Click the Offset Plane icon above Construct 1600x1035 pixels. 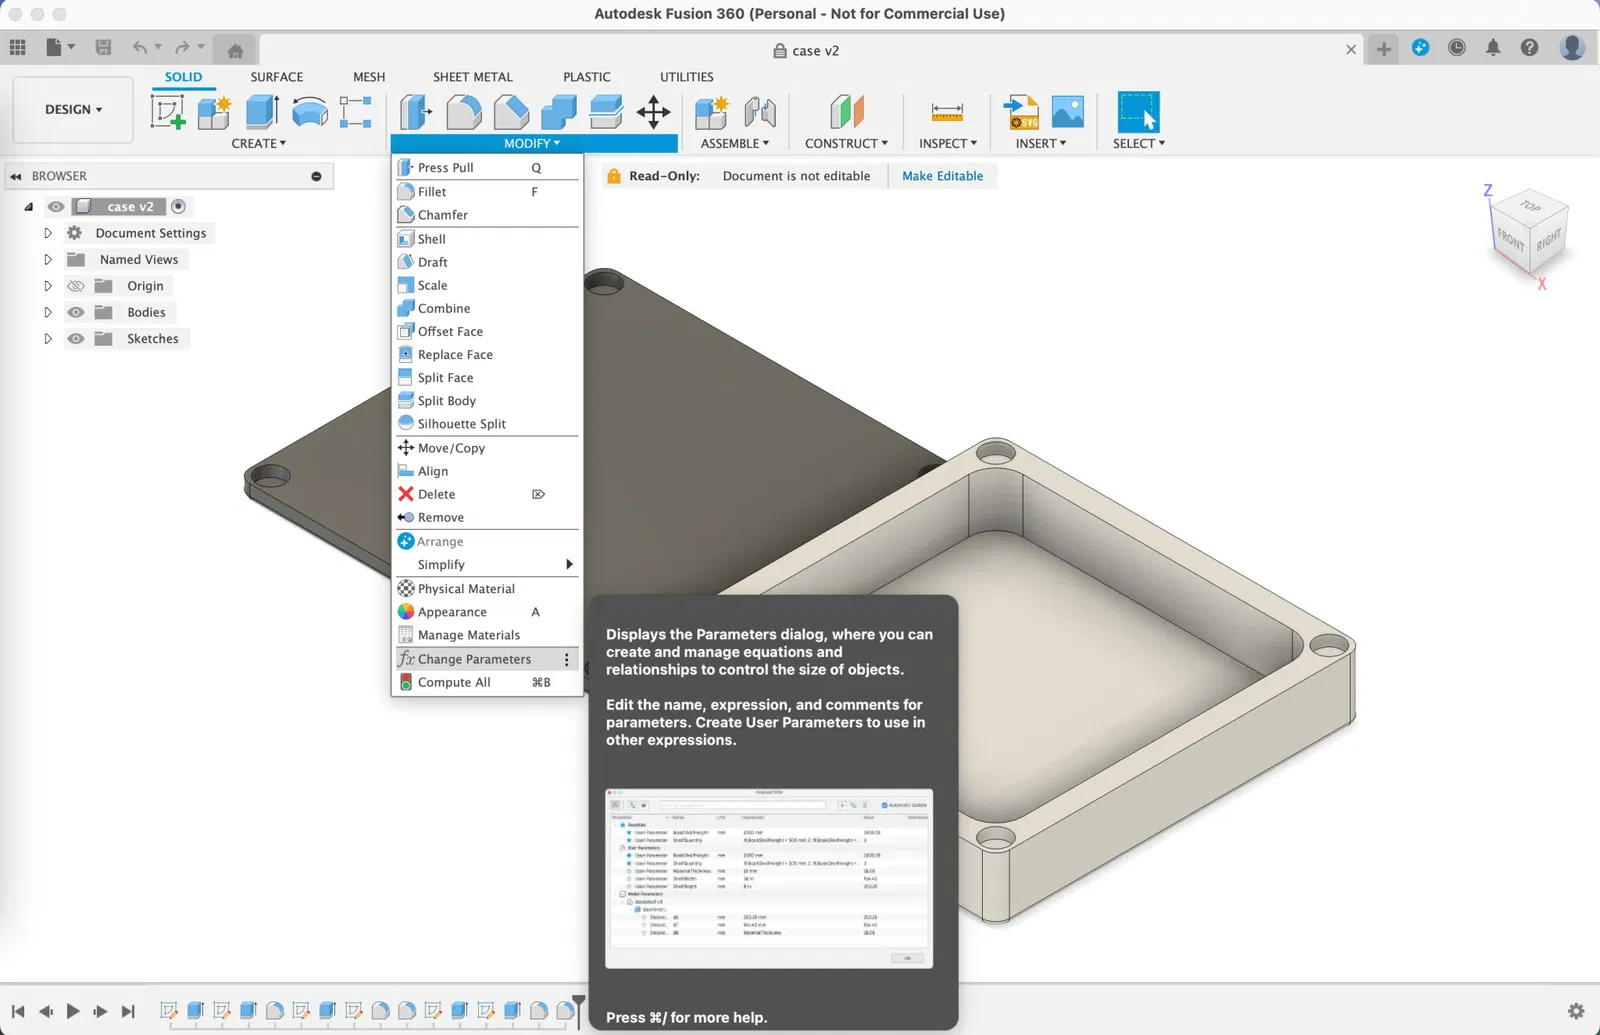pyautogui.click(x=846, y=112)
